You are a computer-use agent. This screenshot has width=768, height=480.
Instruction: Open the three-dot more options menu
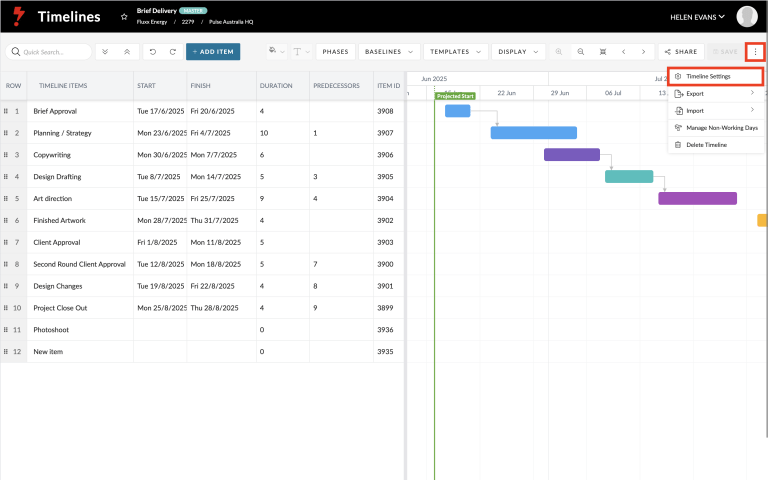(x=755, y=51)
